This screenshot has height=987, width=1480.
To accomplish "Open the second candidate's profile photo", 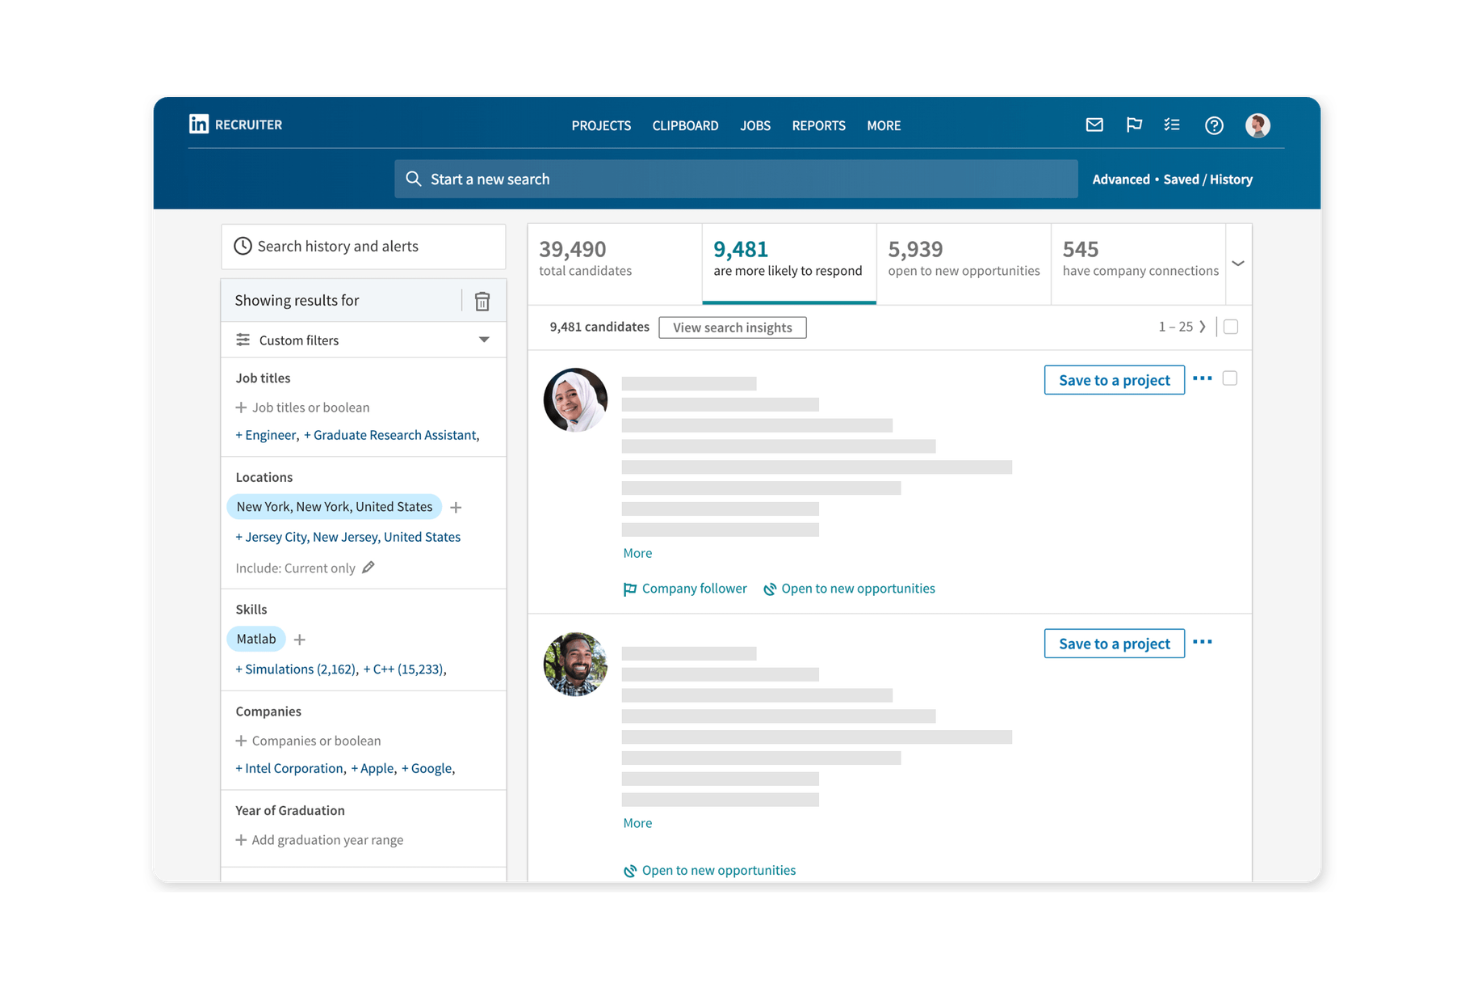I will pyautogui.click(x=575, y=663).
